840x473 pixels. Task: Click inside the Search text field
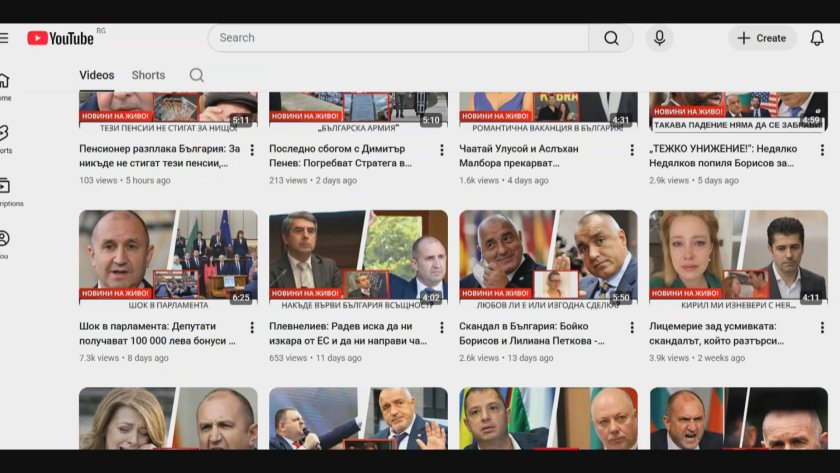point(400,38)
